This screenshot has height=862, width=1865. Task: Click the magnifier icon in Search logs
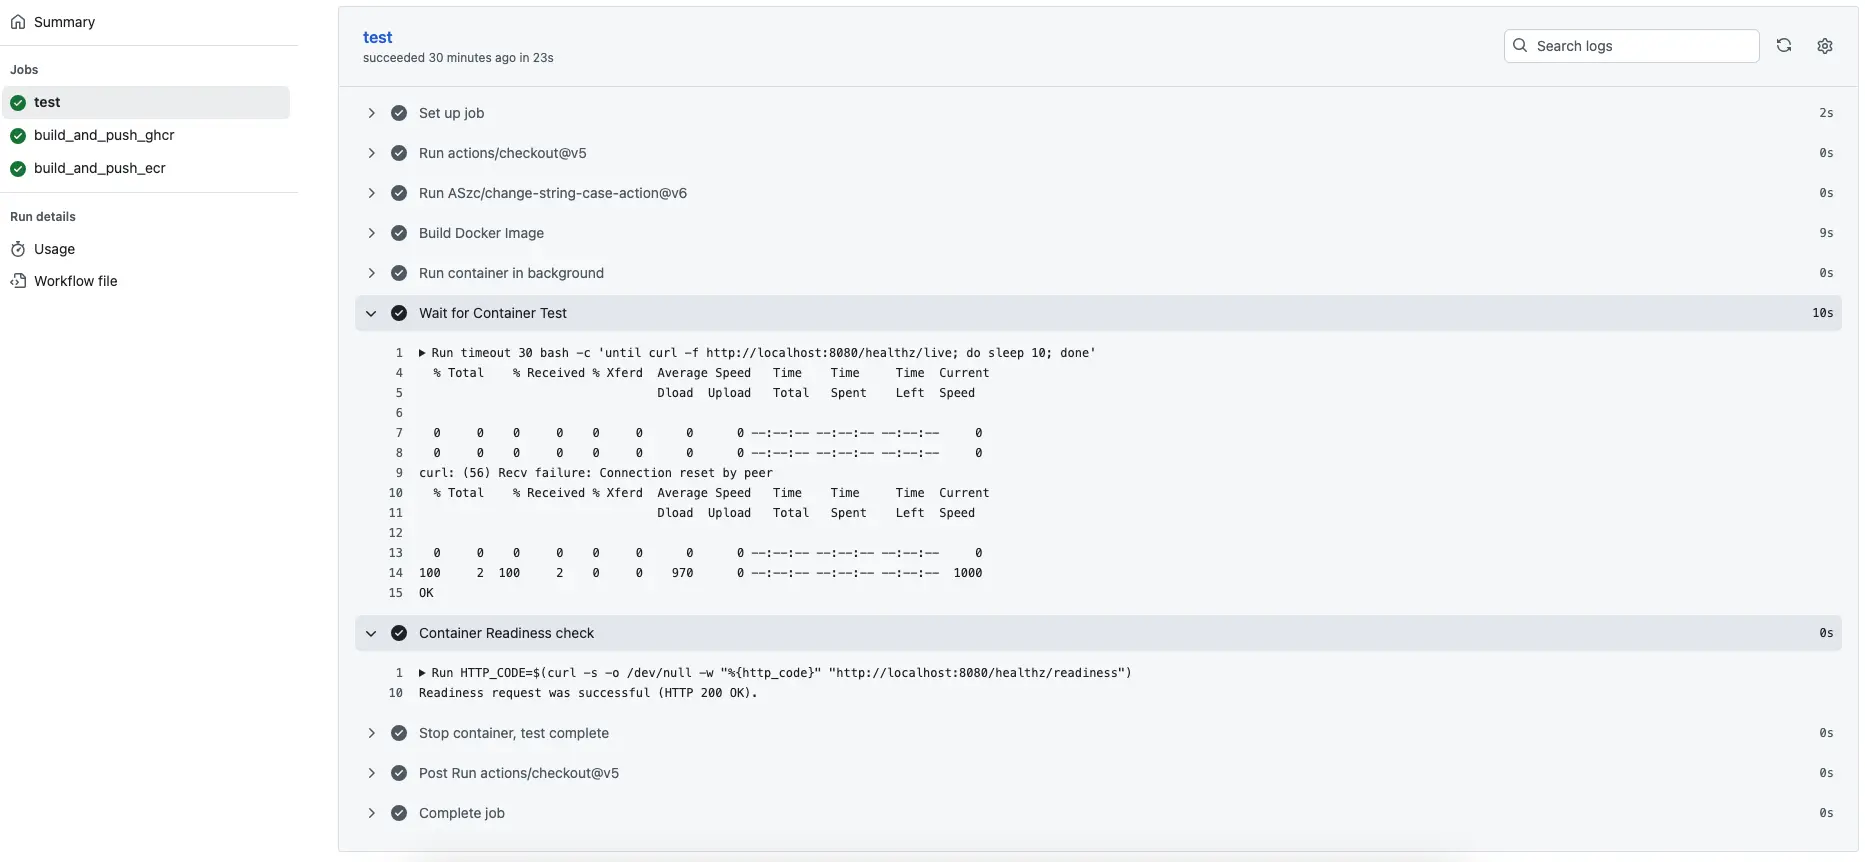coord(1520,46)
